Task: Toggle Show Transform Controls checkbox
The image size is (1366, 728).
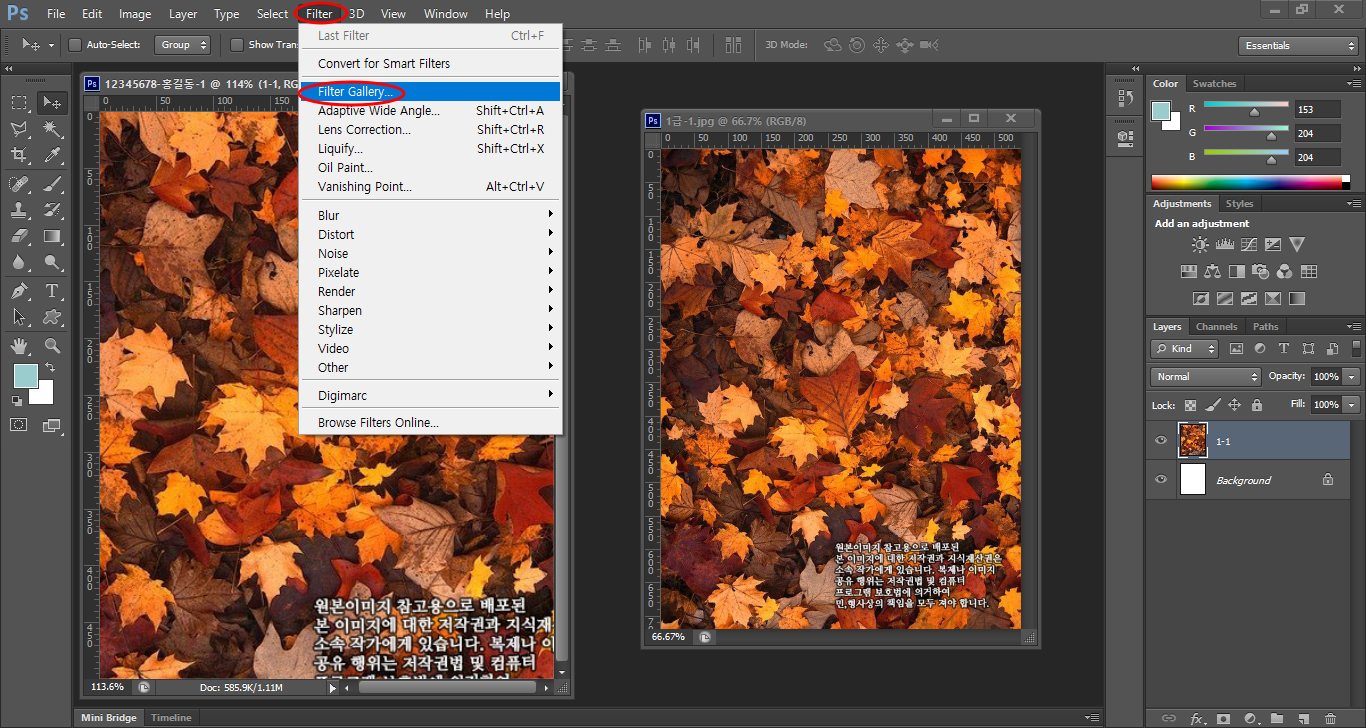Action: tap(237, 45)
